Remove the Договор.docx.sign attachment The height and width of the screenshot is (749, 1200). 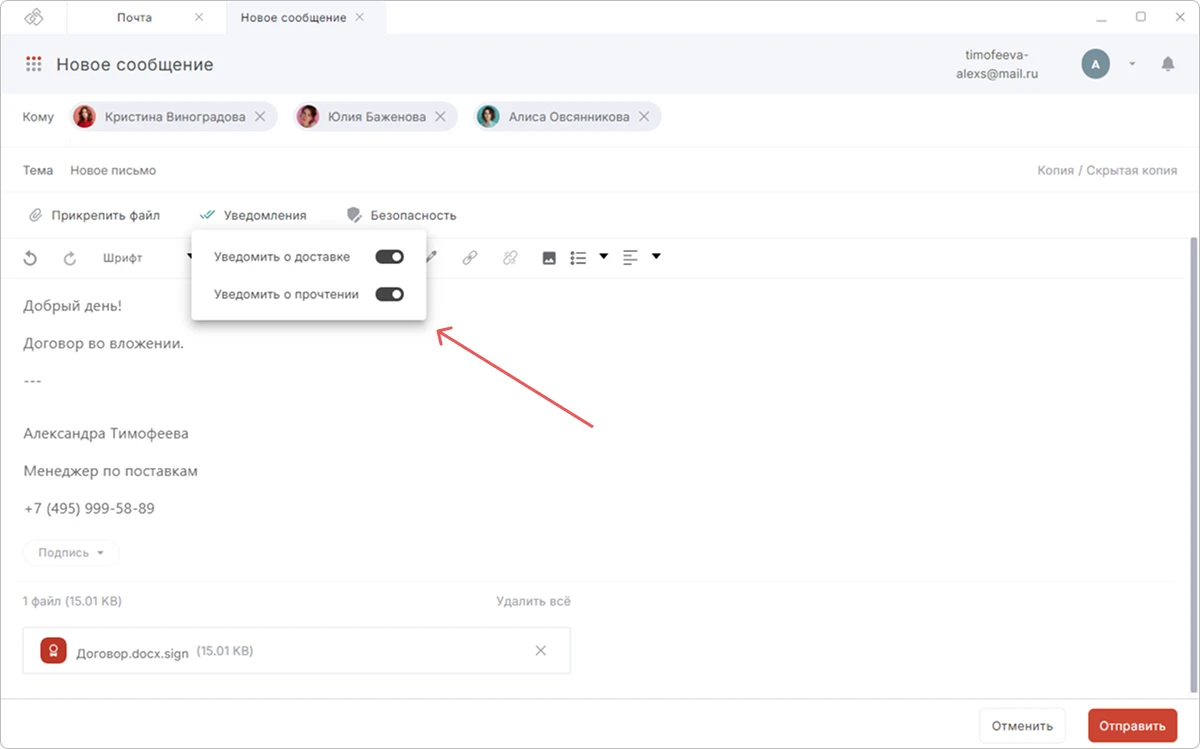pyautogui.click(x=541, y=650)
